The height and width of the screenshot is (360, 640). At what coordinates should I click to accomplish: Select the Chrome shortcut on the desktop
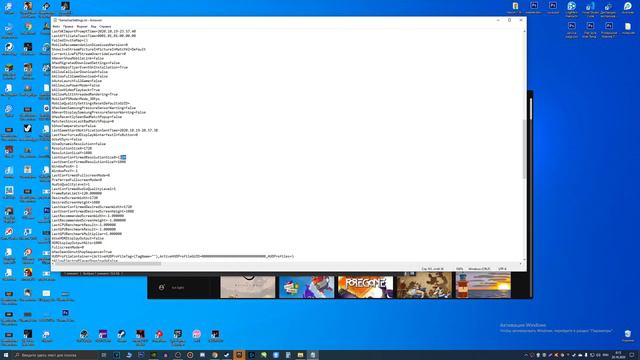point(28,29)
